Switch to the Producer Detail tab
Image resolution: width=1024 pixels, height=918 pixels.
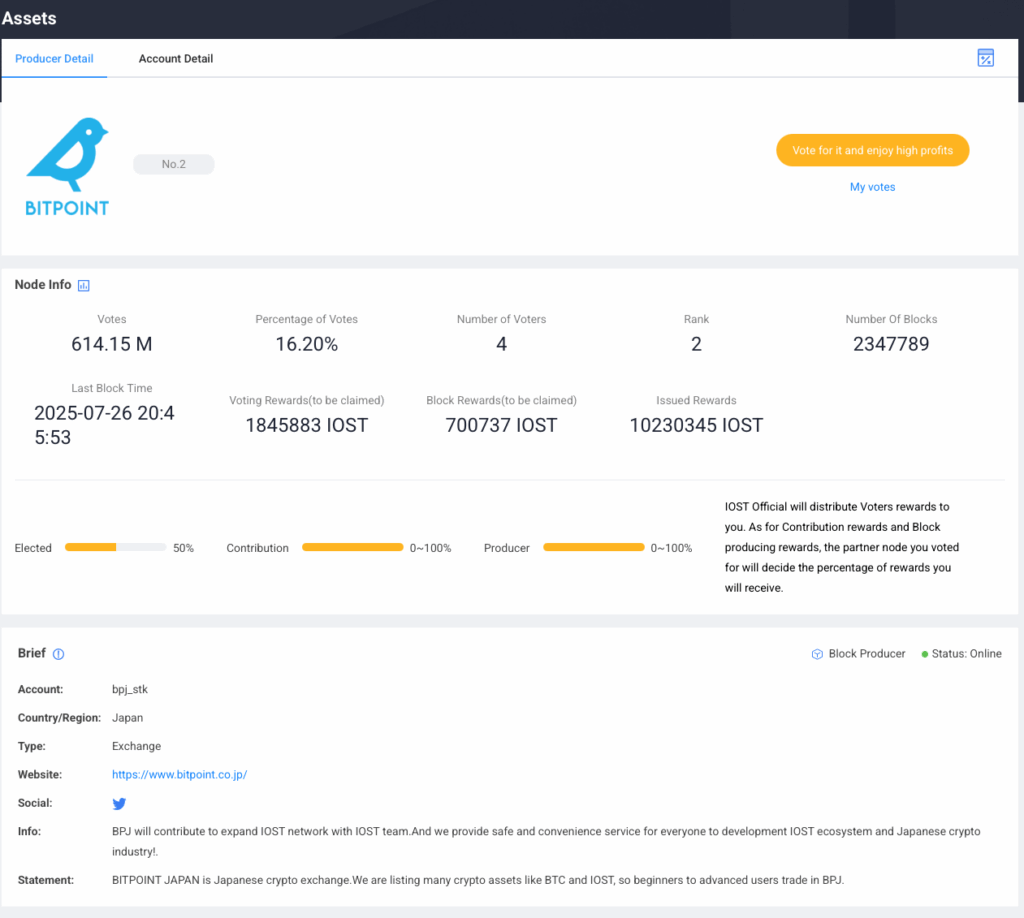(x=54, y=59)
